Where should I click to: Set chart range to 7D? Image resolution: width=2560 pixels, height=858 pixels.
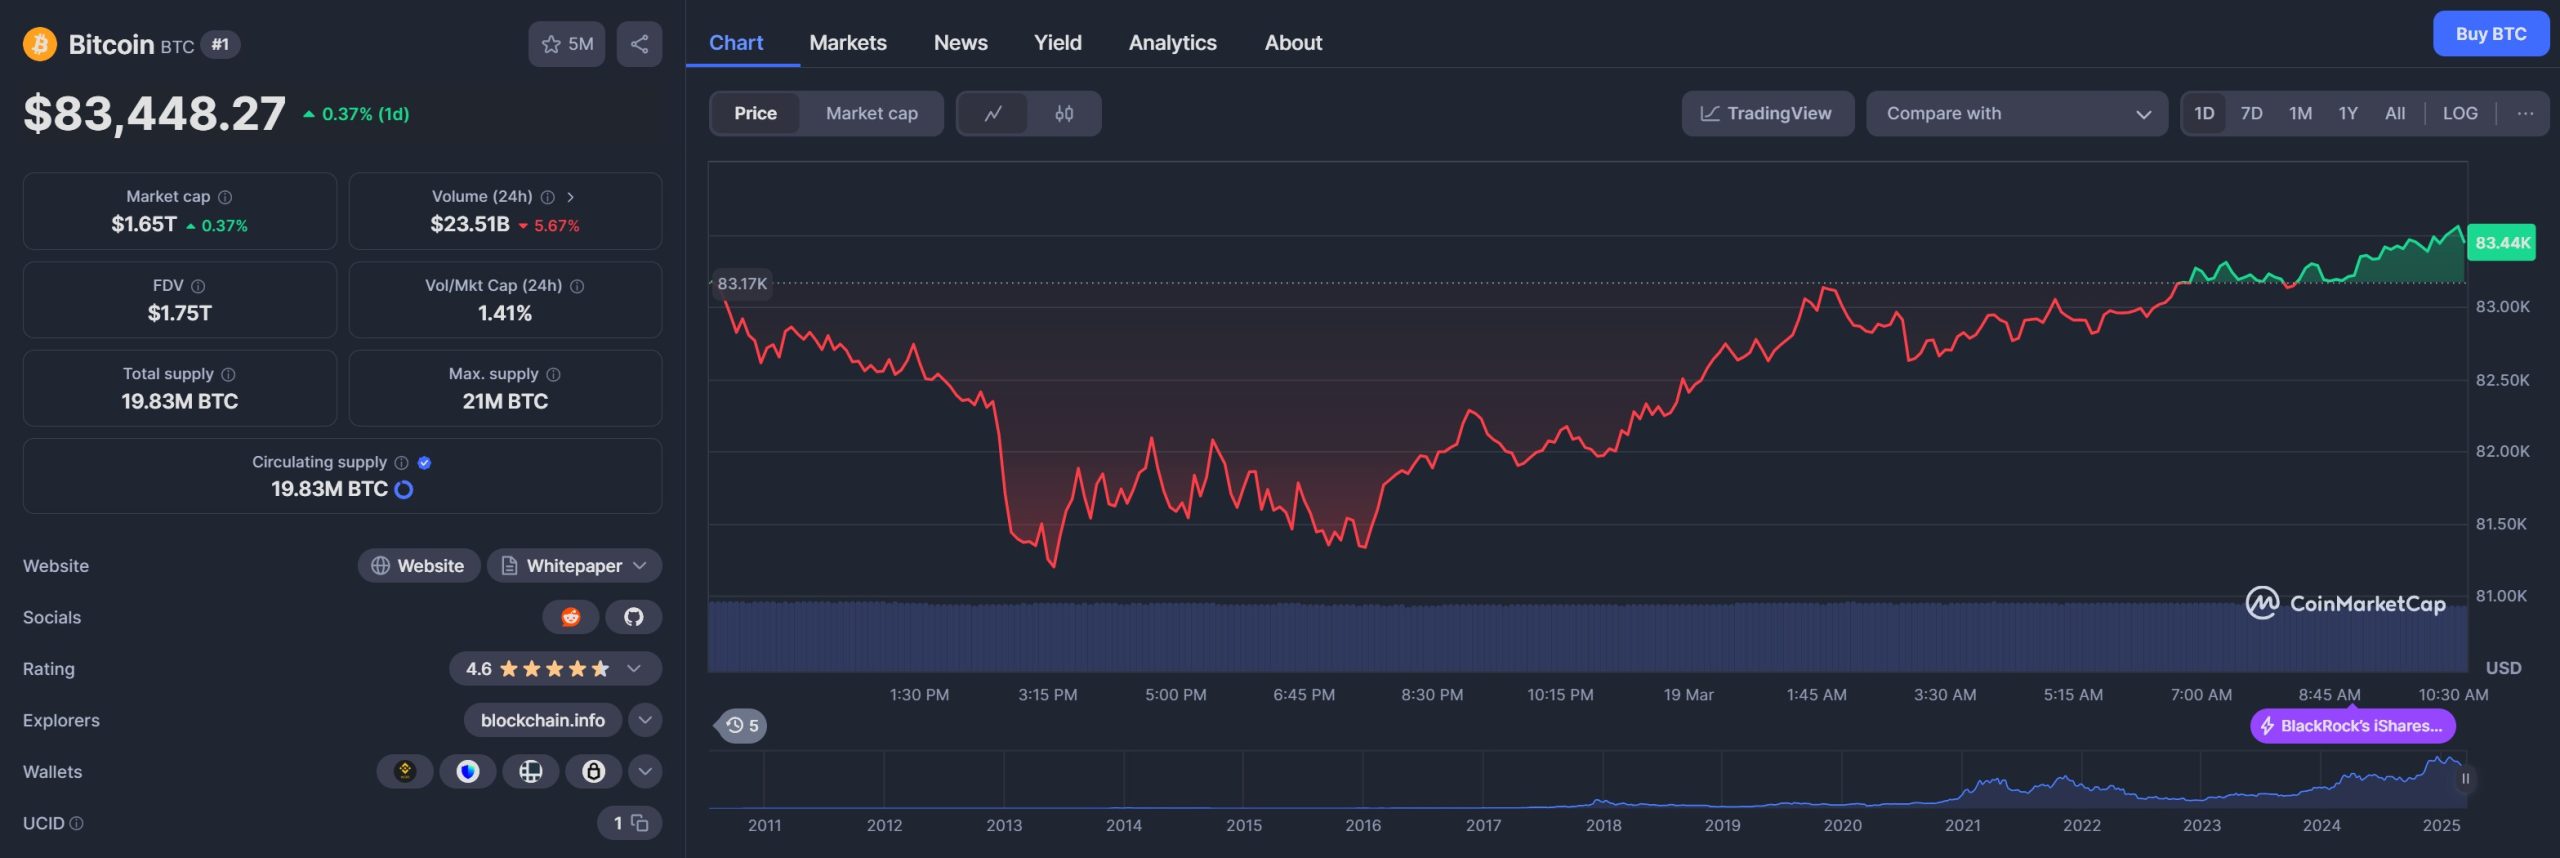(x=2251, y=113)
